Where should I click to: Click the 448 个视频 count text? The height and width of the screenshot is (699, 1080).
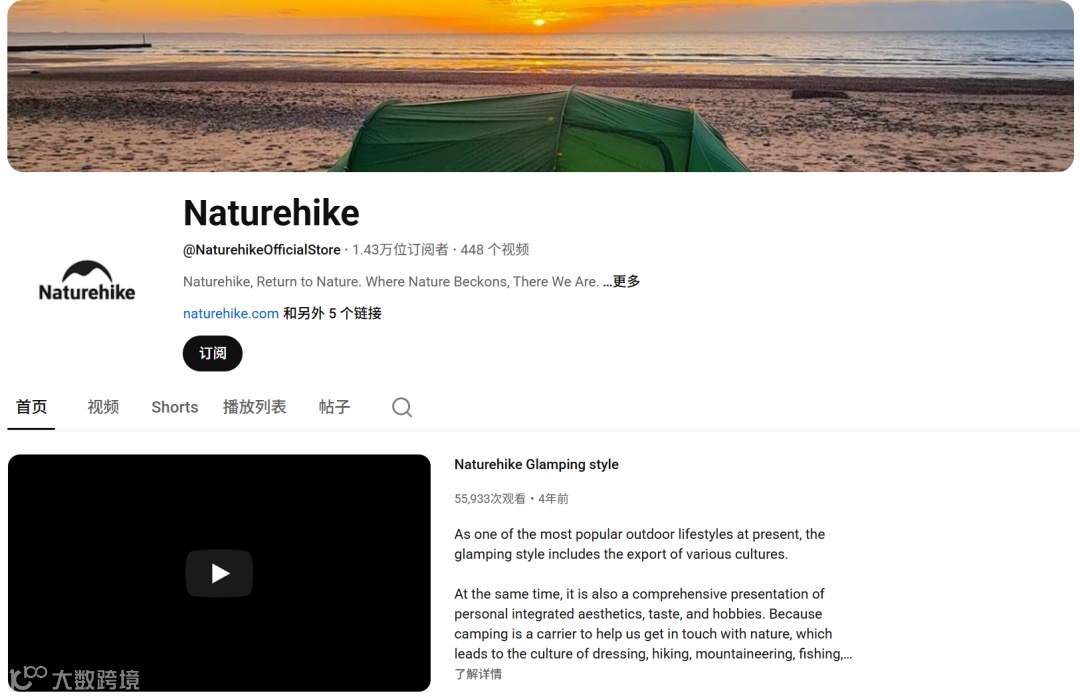tap(495, 249)
